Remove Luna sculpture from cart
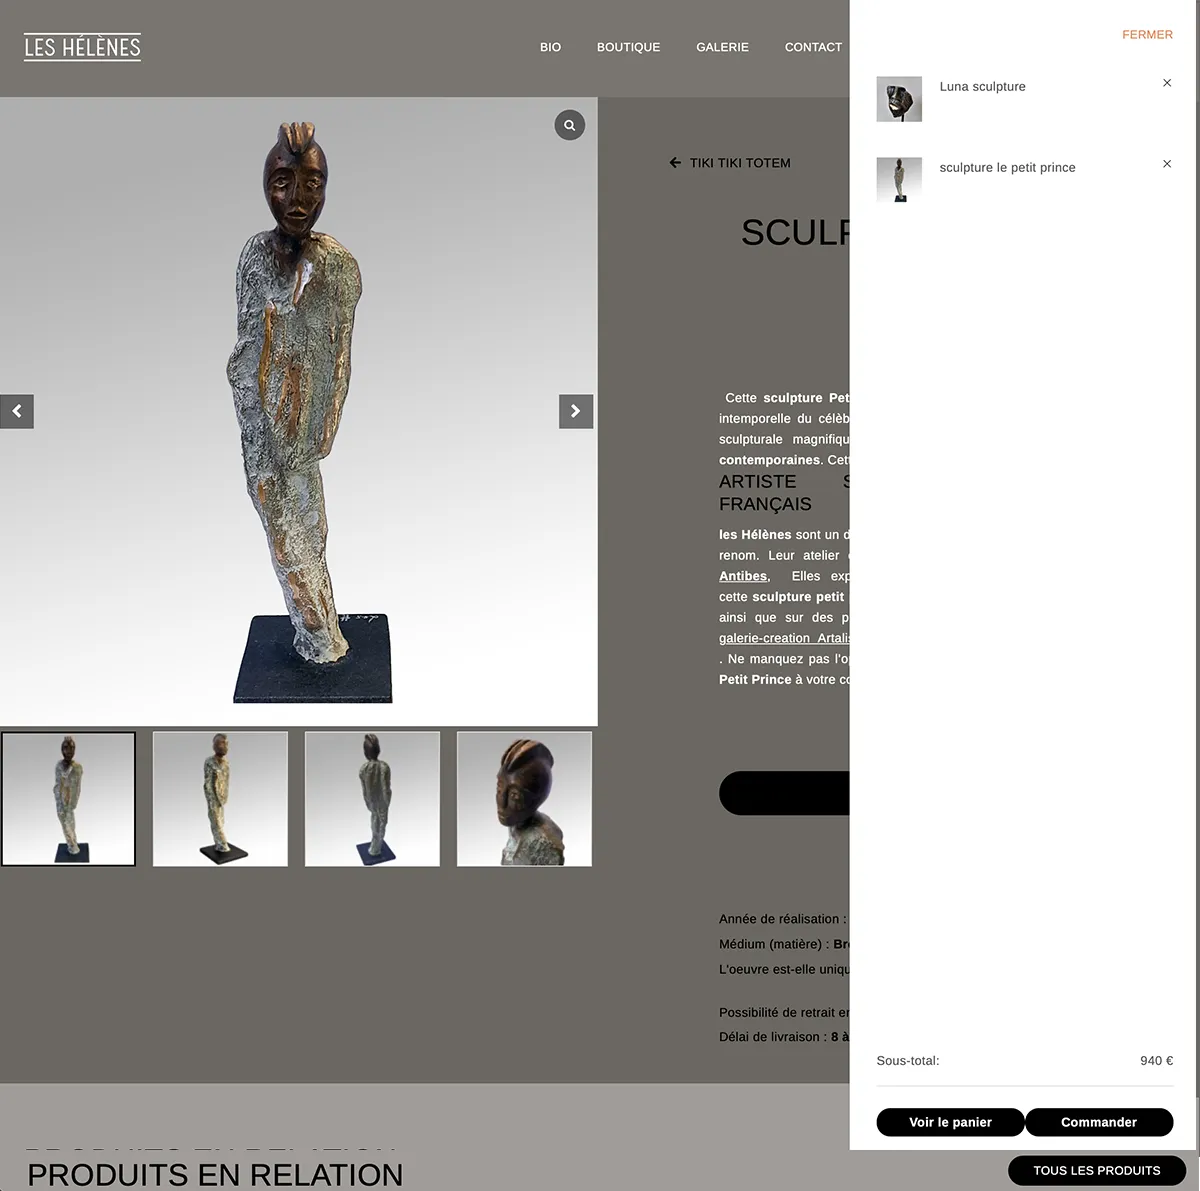Viewport: 1200px width, 1191px height. pyautogui.click(x=1167, y=83)
